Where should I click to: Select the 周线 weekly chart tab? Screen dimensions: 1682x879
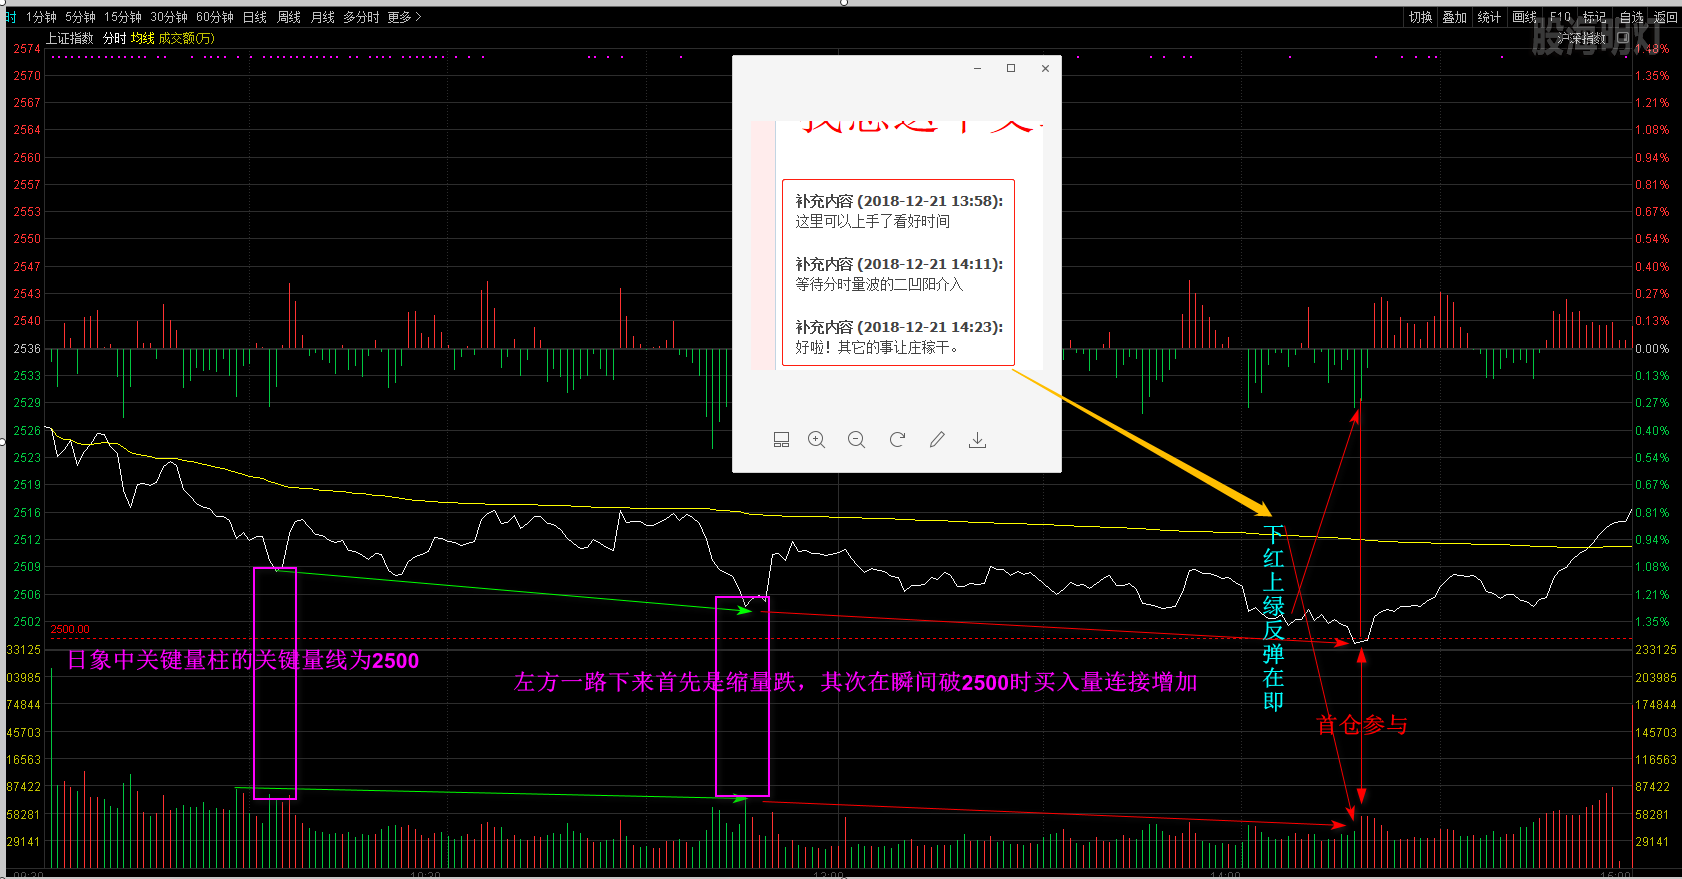coord(289,17)
